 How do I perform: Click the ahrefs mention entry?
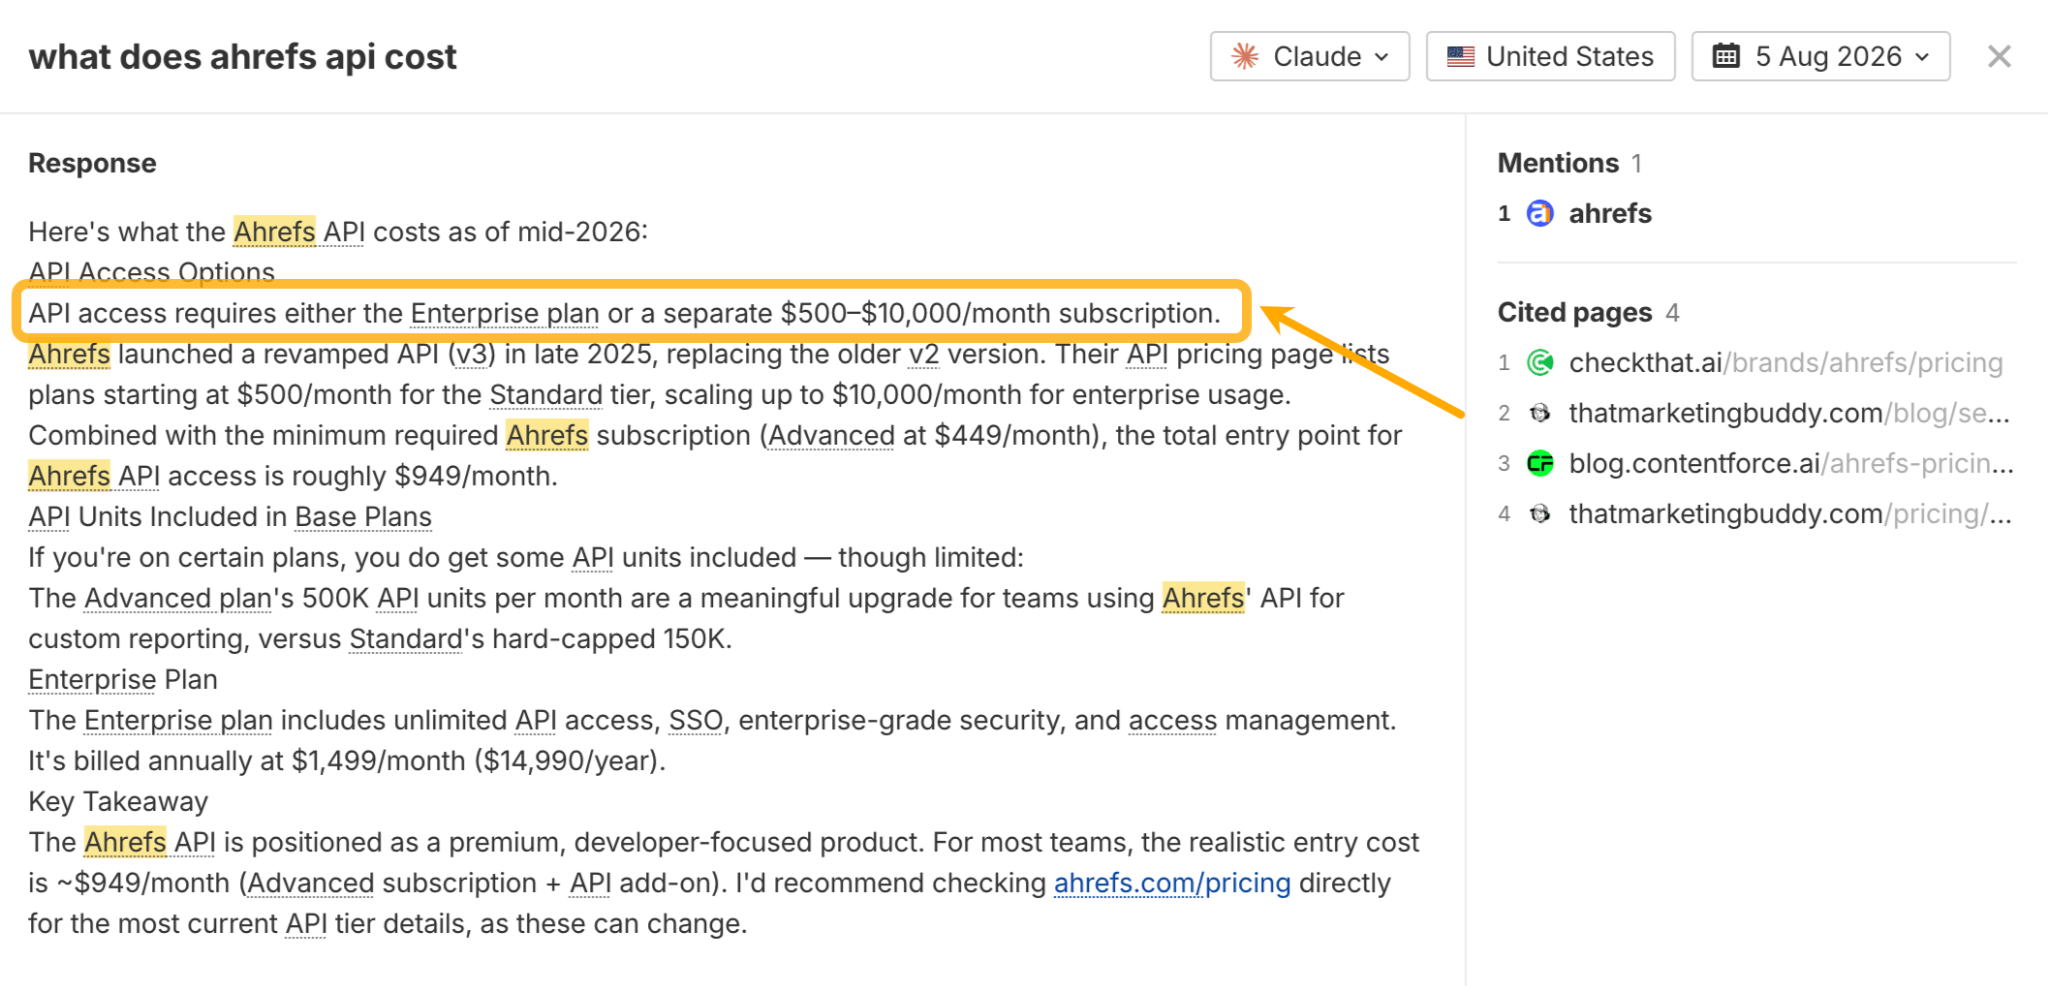(1609, 213)
